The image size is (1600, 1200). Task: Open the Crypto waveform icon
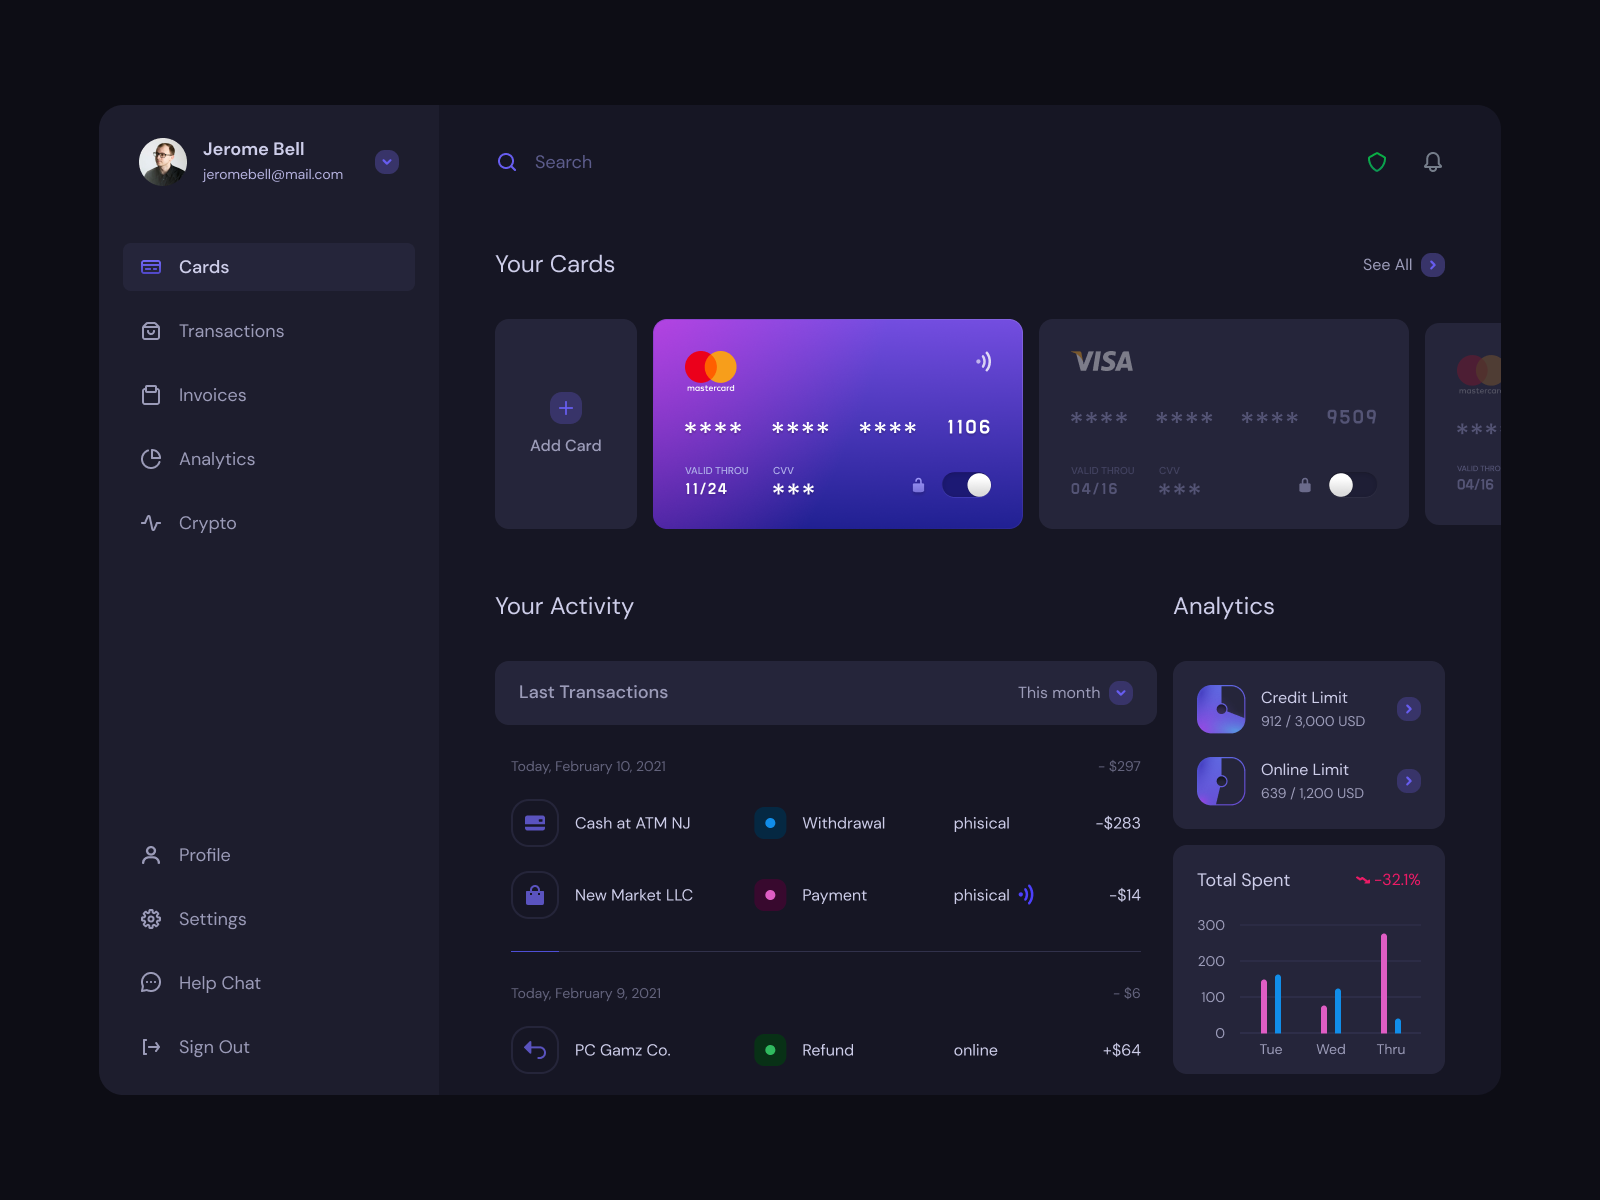coord(151,522)
